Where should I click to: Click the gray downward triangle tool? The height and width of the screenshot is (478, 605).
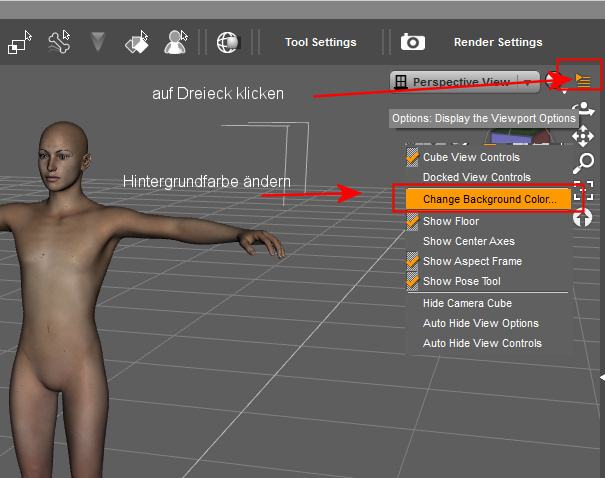98,42
